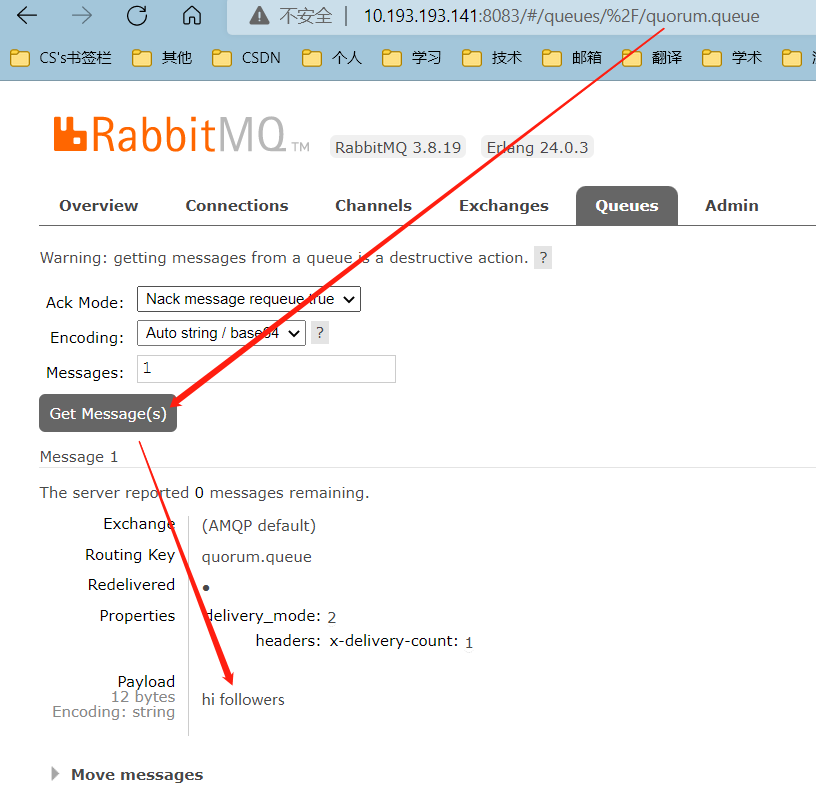Click the Get Message(s) button
This screenshot has height=793, width=816.
tap(108, 413)
